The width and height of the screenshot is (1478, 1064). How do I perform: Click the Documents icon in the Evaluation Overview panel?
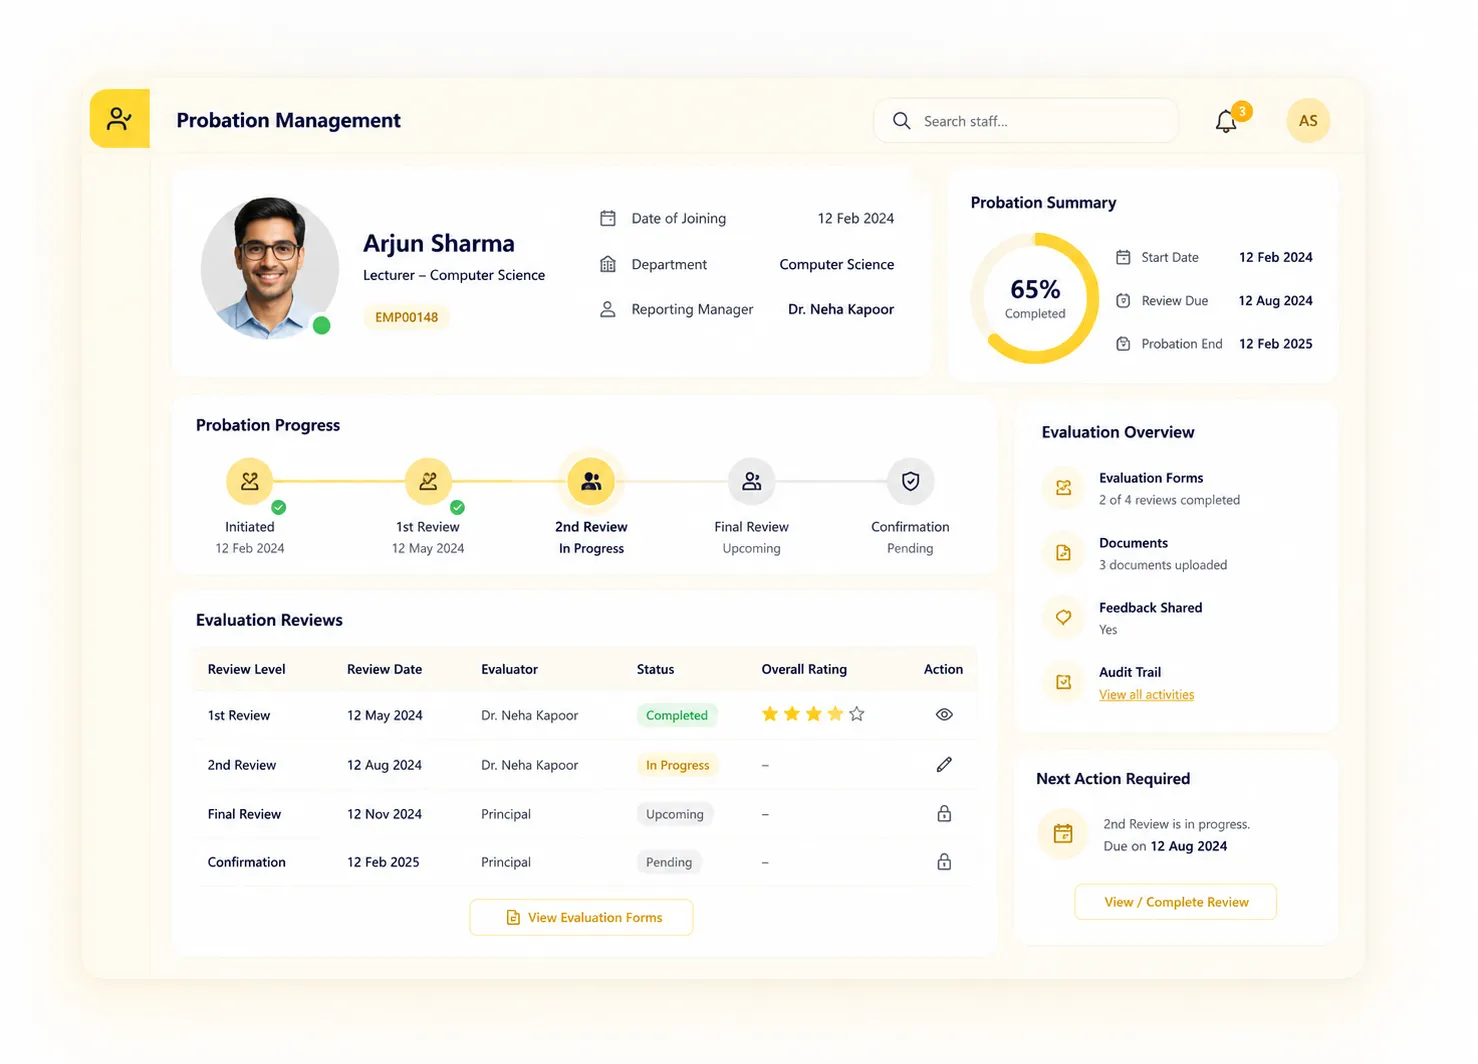1063,553
